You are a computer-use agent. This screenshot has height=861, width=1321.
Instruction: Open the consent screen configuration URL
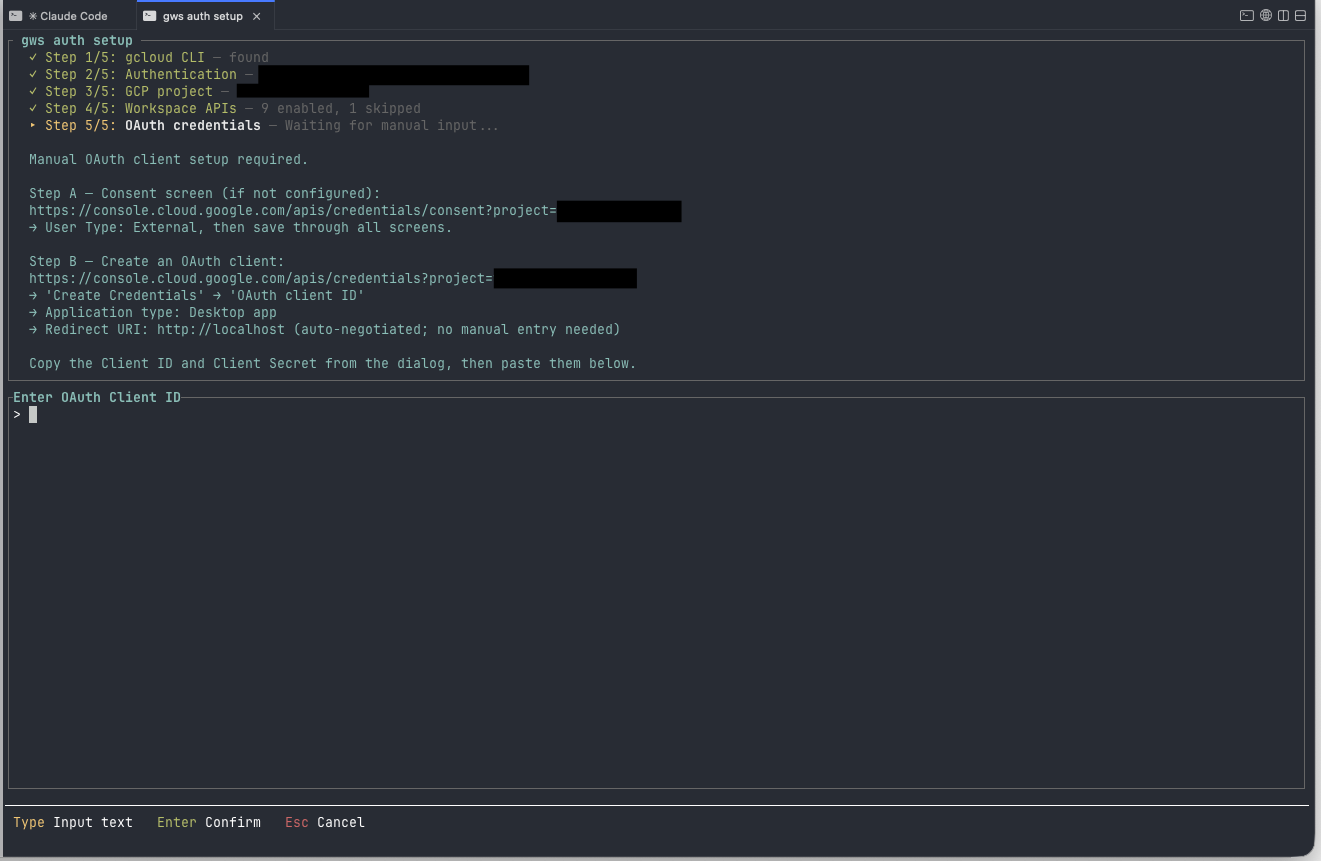tap(291, 210)
